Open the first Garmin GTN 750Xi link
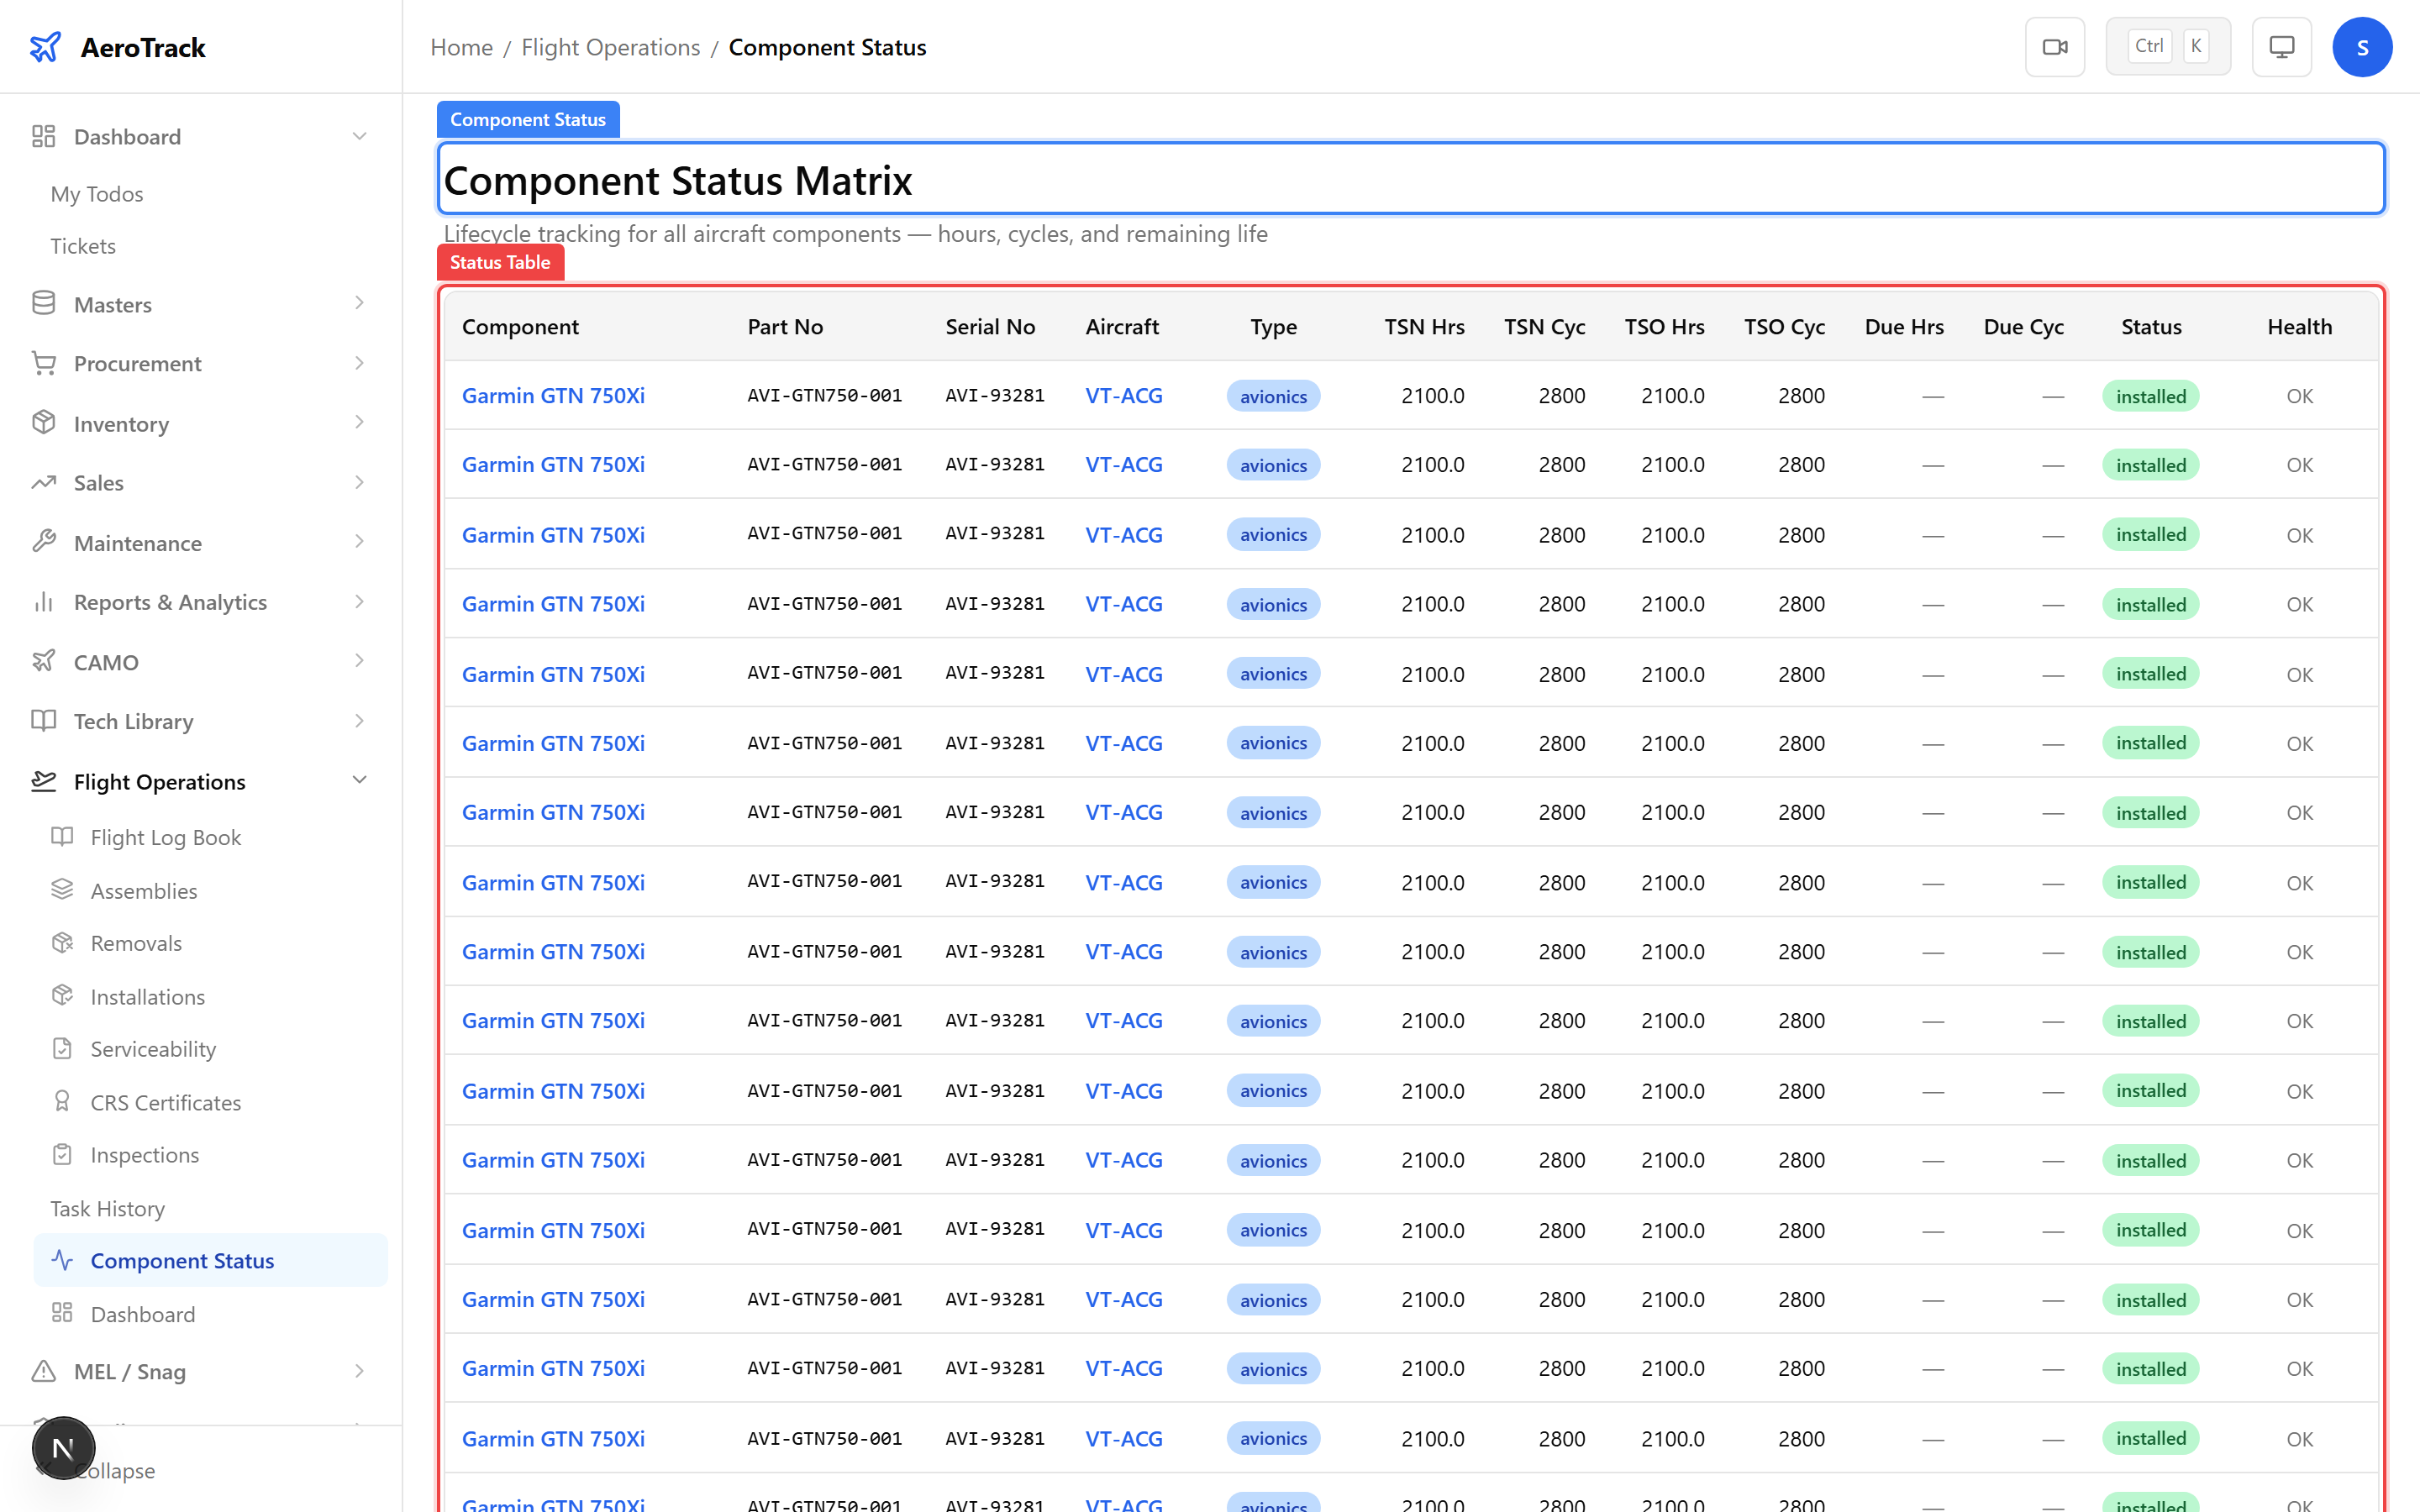 coord(553,395)
